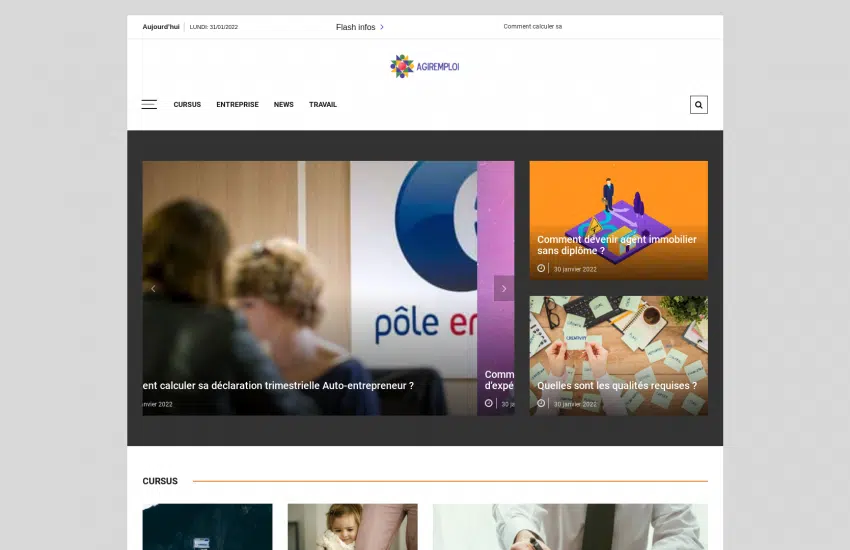This screenshot has height=550, width=850.
Task: Open the Cursus menu item
Action: tap(187, 105)
